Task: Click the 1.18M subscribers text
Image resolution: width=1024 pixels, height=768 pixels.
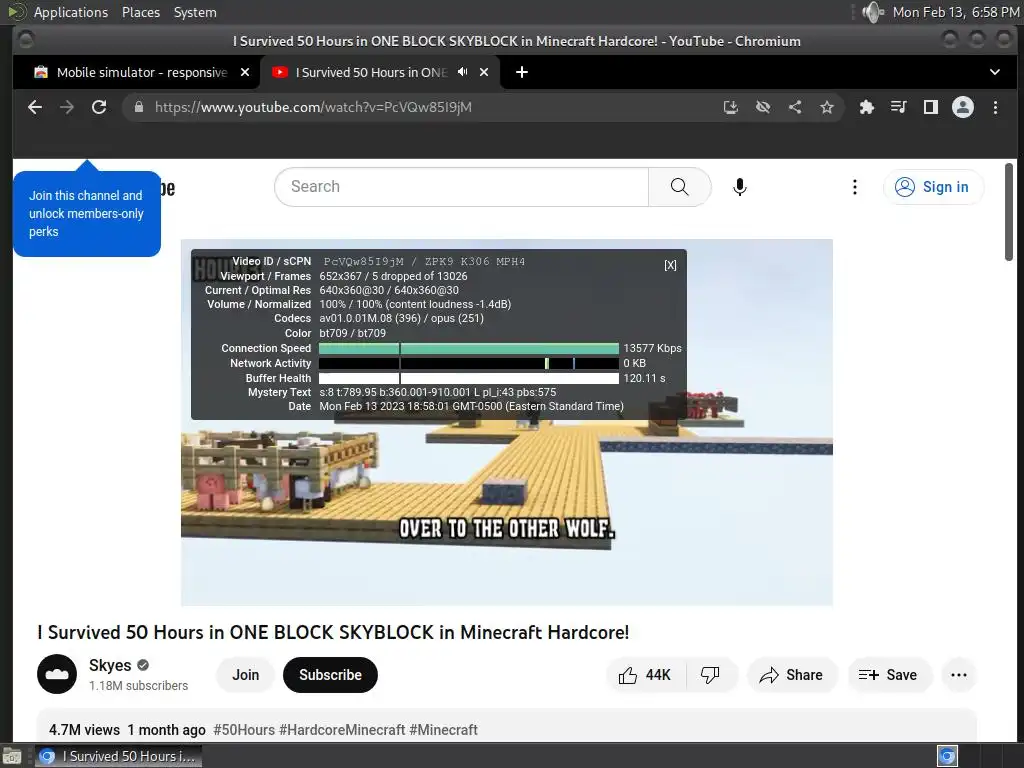Action: [138, 686]
